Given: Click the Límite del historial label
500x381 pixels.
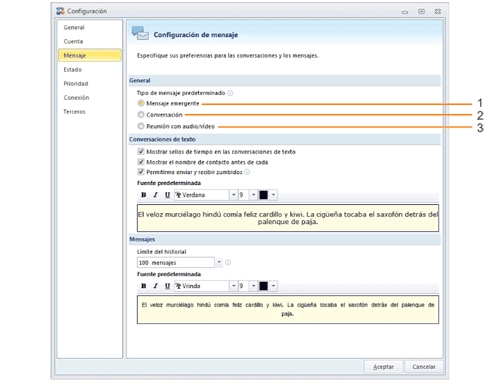Looking at the screenshot, I should tap(161, 252).
